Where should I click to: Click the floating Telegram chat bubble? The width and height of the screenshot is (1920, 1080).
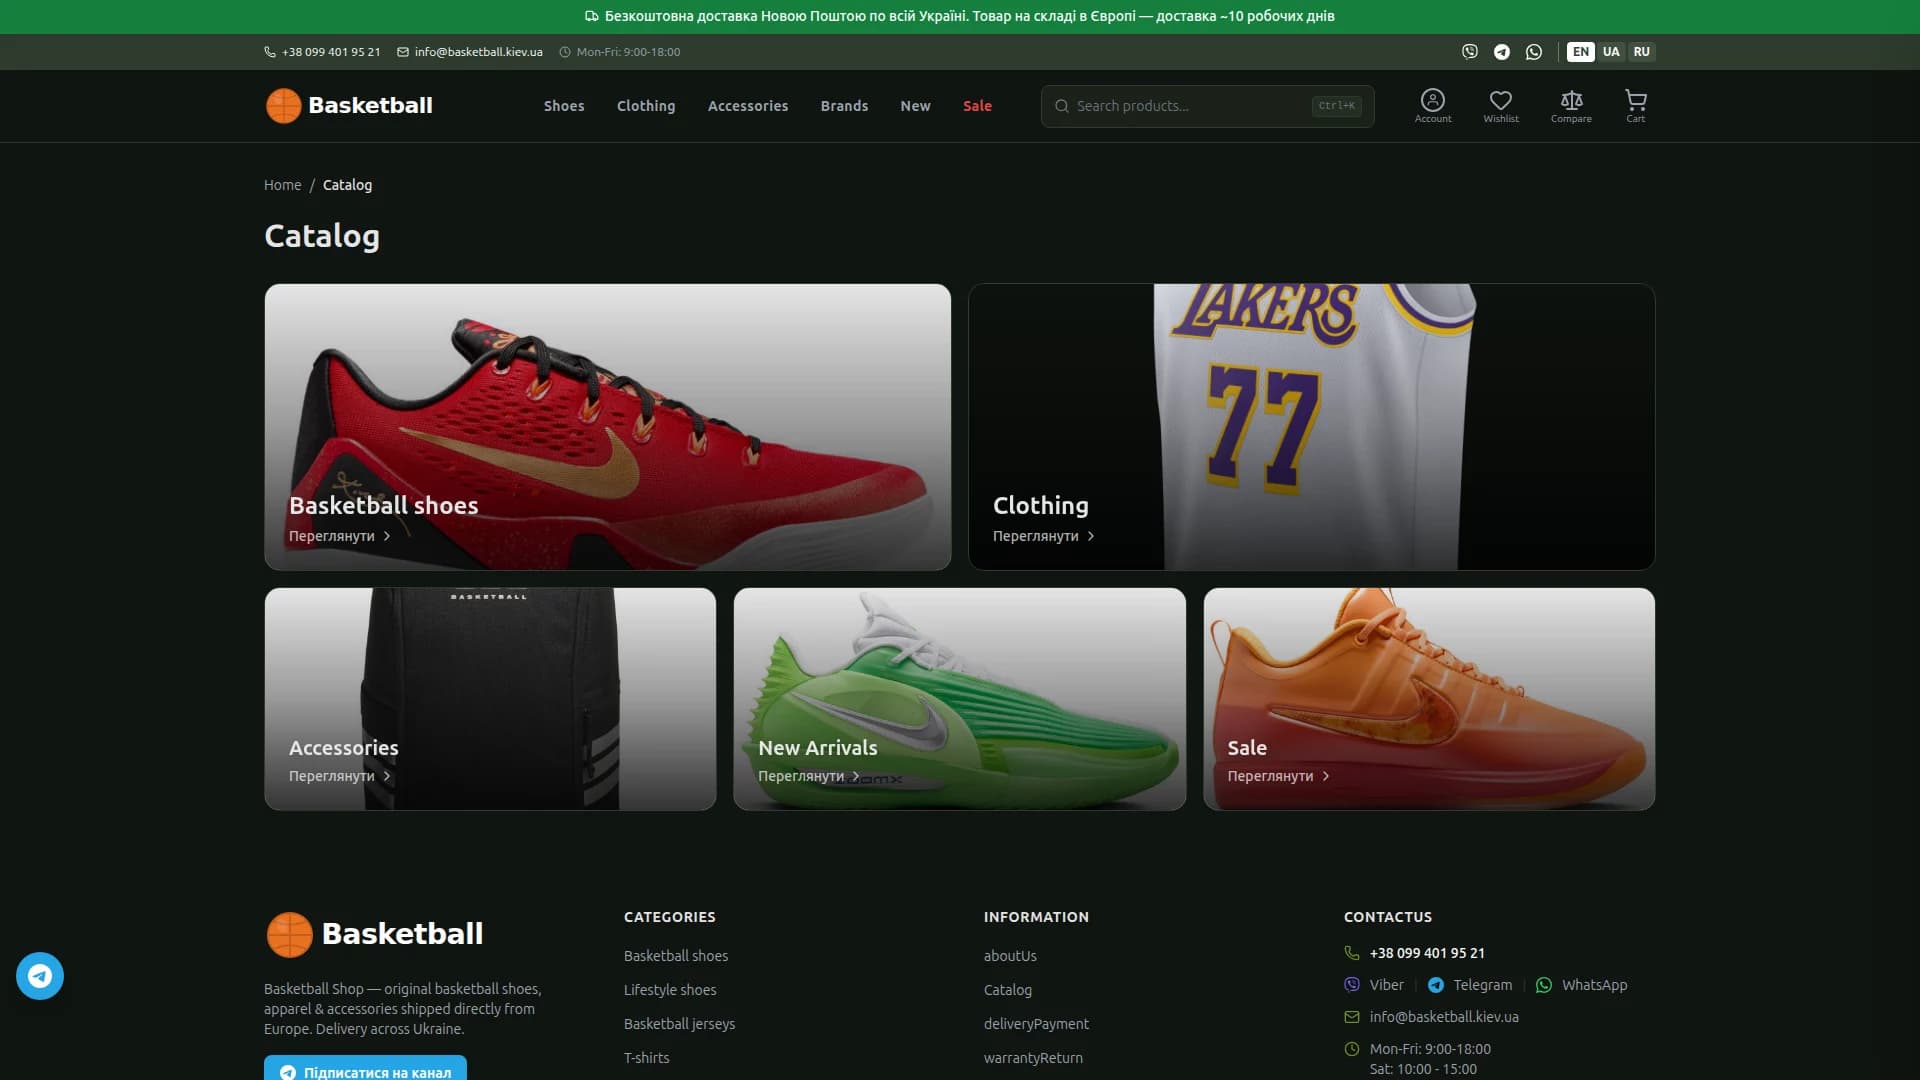point(40,976)
